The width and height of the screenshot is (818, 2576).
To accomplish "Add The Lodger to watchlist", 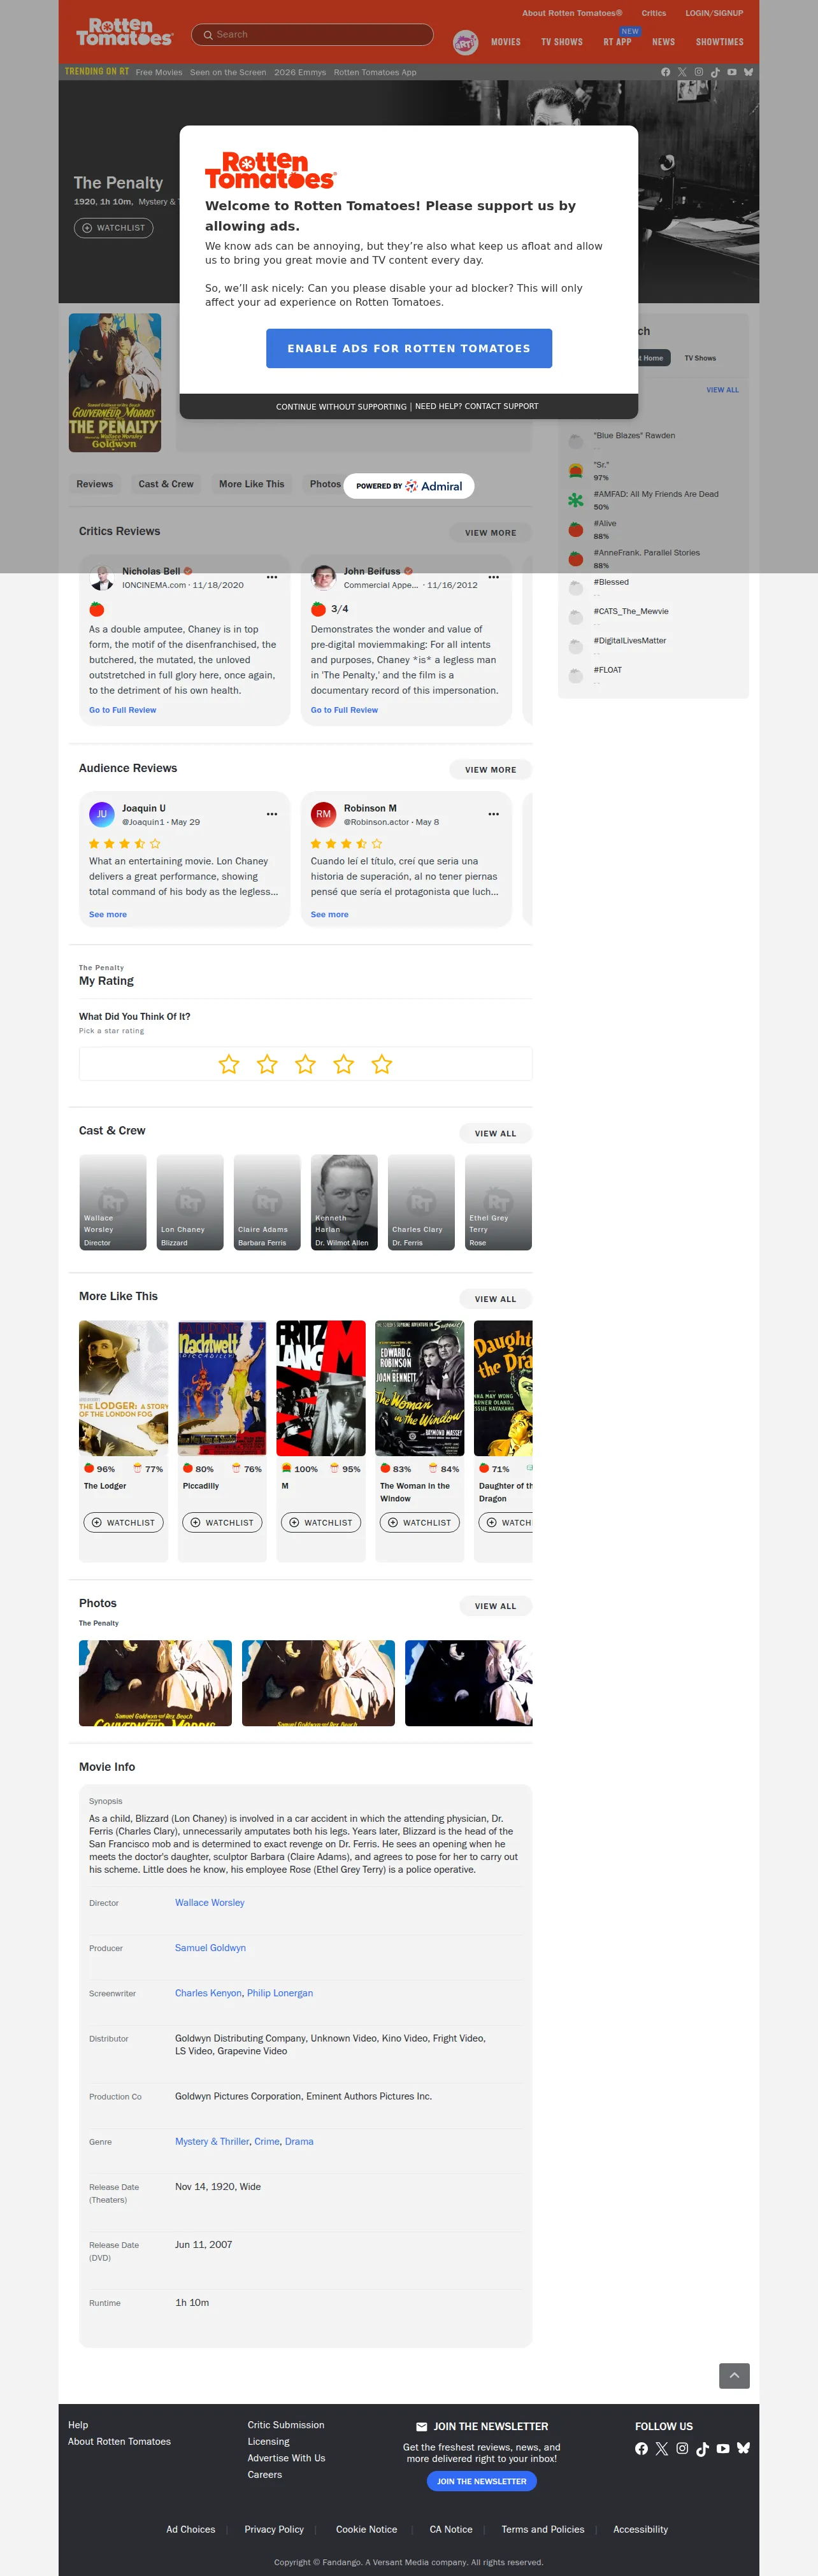I will (123, 1522).
